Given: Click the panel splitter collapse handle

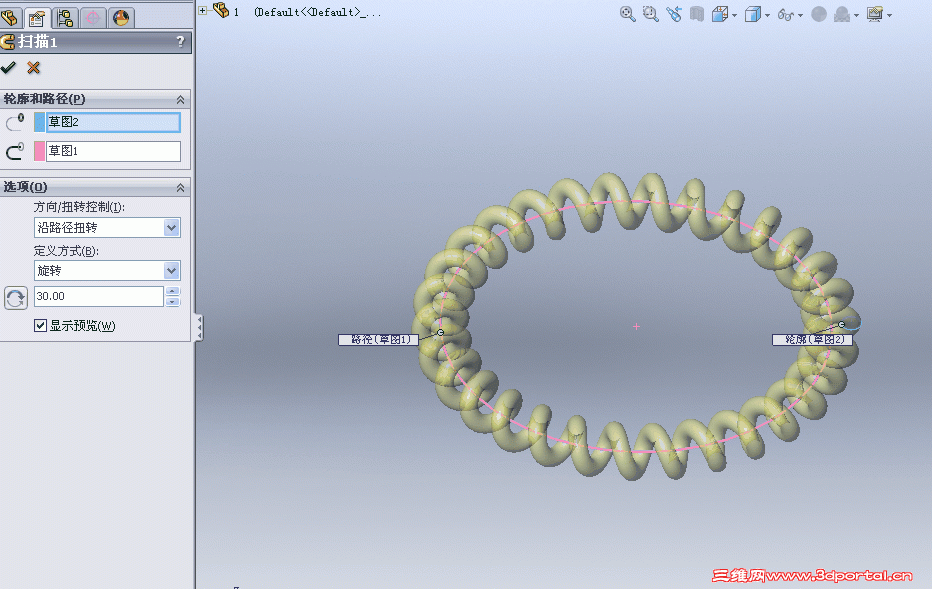Looking at the screenshot, I should (x=199, y=327).
